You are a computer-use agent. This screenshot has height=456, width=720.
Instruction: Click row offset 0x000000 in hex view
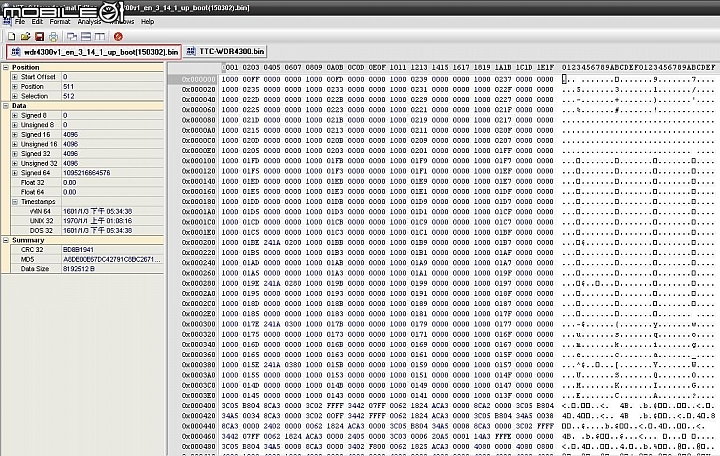[198, 79]
